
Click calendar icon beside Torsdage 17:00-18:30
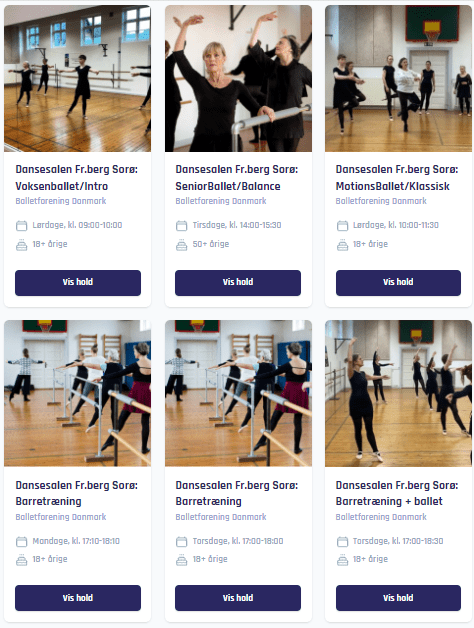pos(342,541)
